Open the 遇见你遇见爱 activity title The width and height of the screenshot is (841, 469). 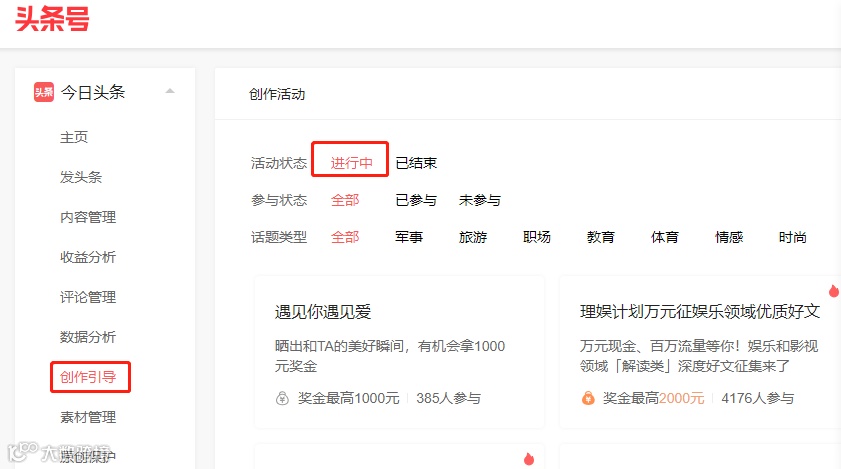point(323,312)
